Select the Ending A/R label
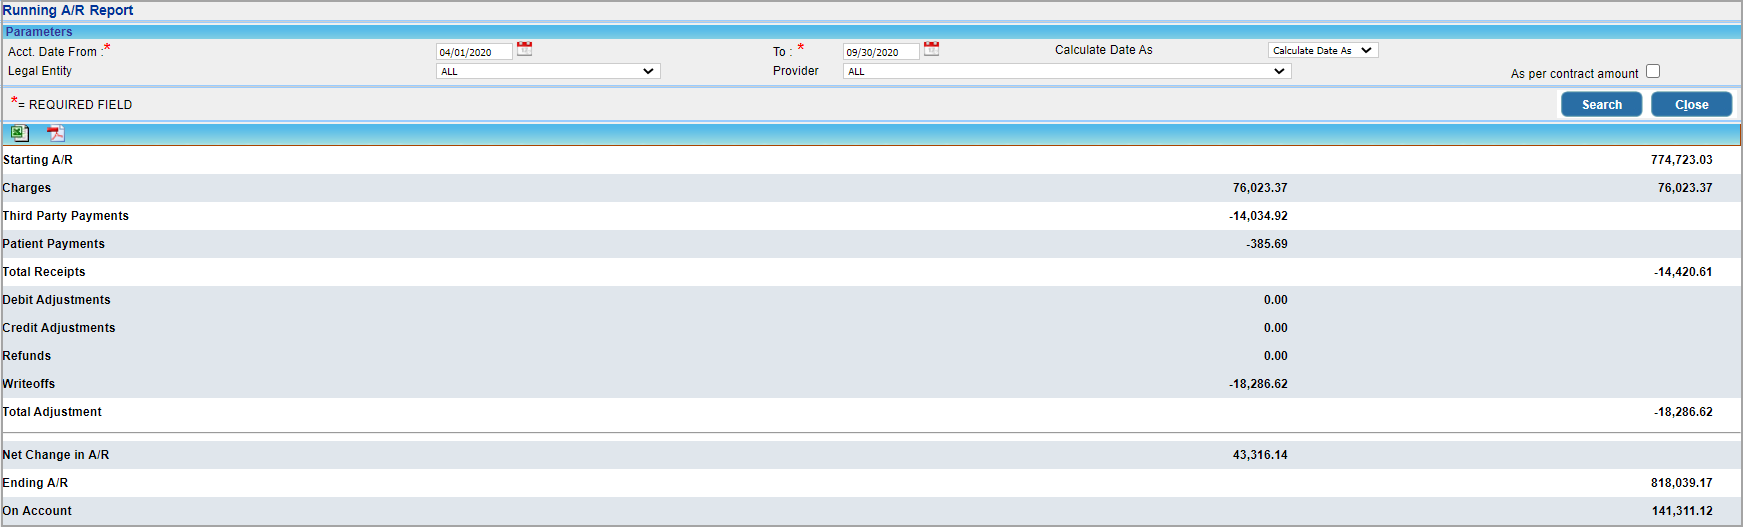Screen dimensions: 1743x527 point(36,483)
